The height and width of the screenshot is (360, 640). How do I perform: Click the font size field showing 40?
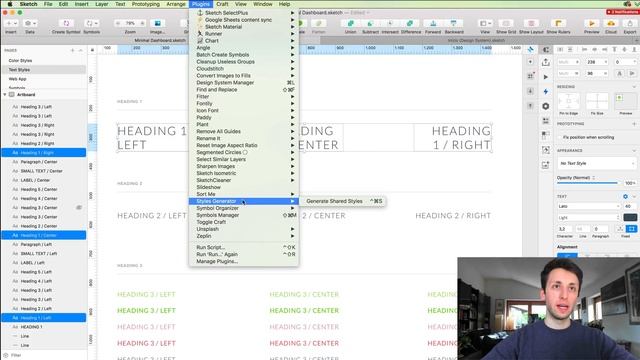coord(629,207)
